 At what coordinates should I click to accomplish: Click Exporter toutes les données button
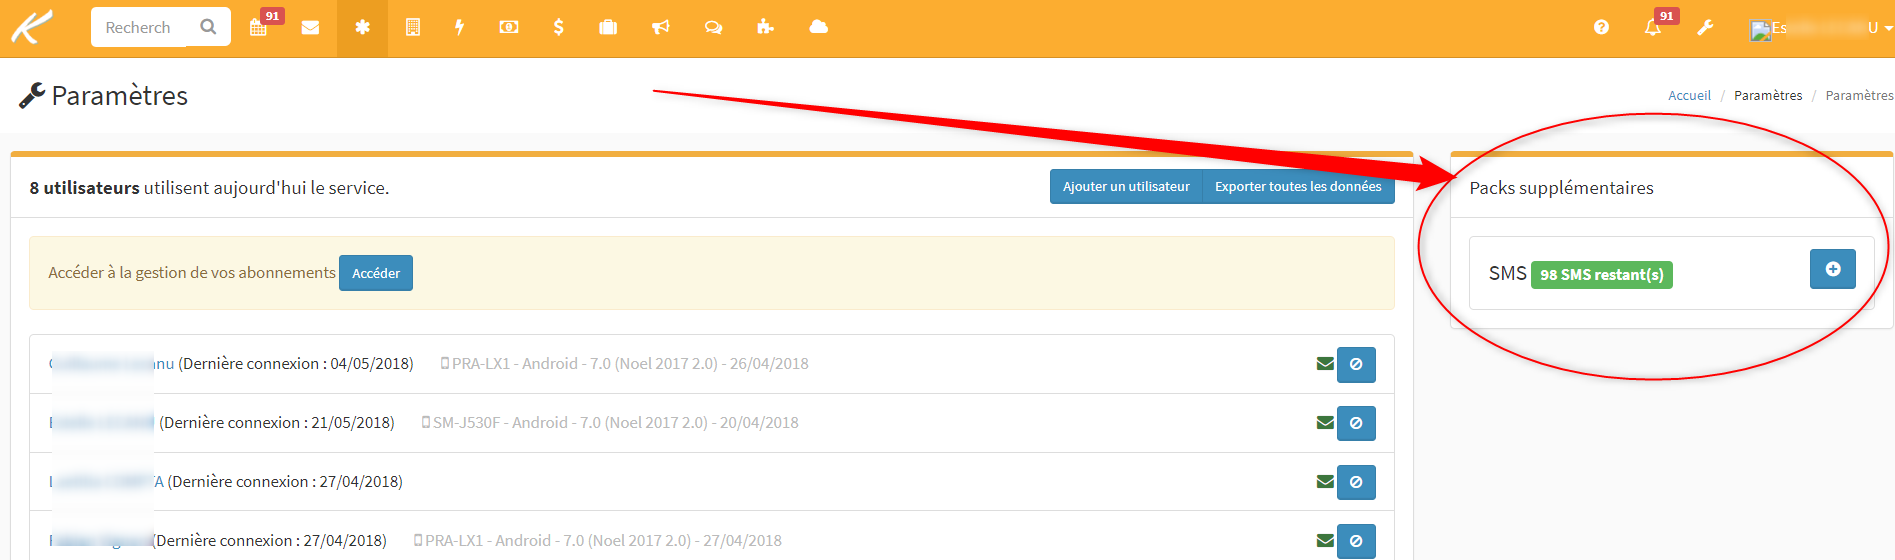click(1298, 187)
